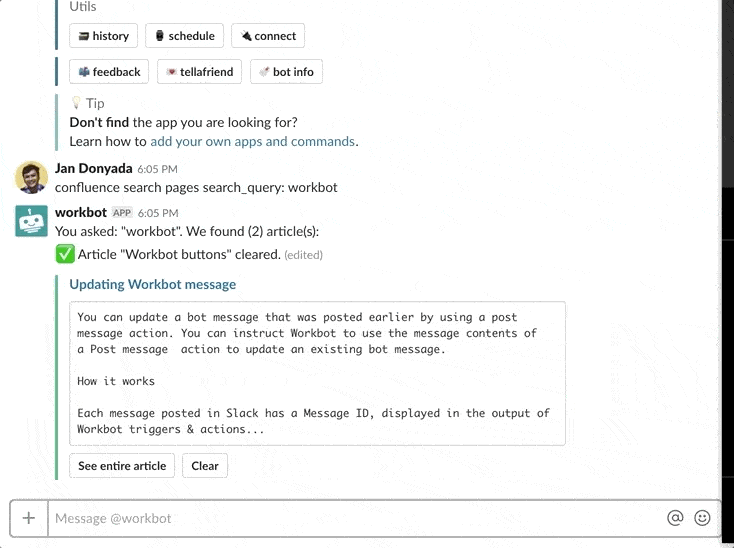Focus the Message @workbot input field

[356, 518]
